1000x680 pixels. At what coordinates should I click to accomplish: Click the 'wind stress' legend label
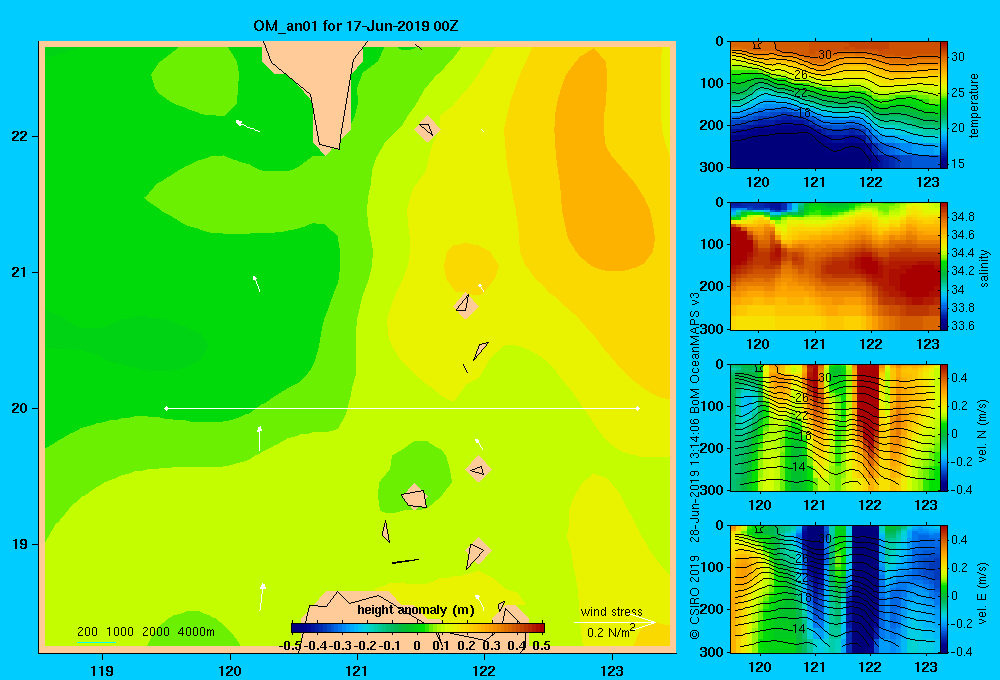(611, 611)
